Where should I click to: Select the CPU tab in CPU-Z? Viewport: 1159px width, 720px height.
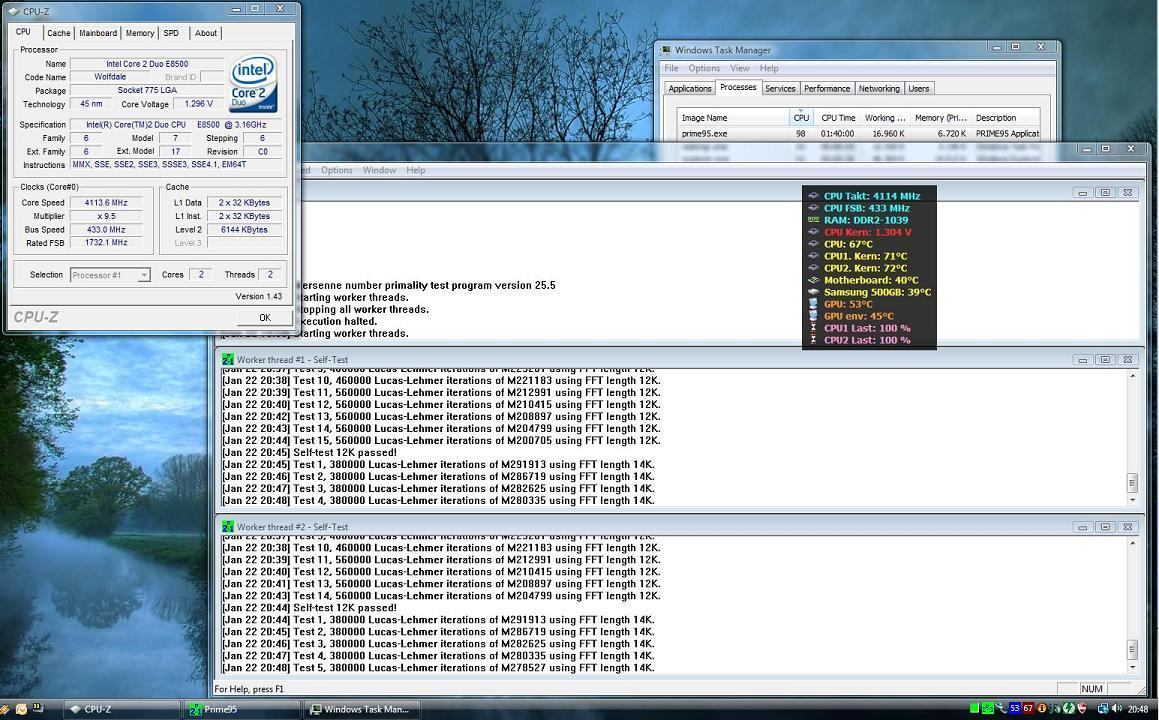coord(23,32)
